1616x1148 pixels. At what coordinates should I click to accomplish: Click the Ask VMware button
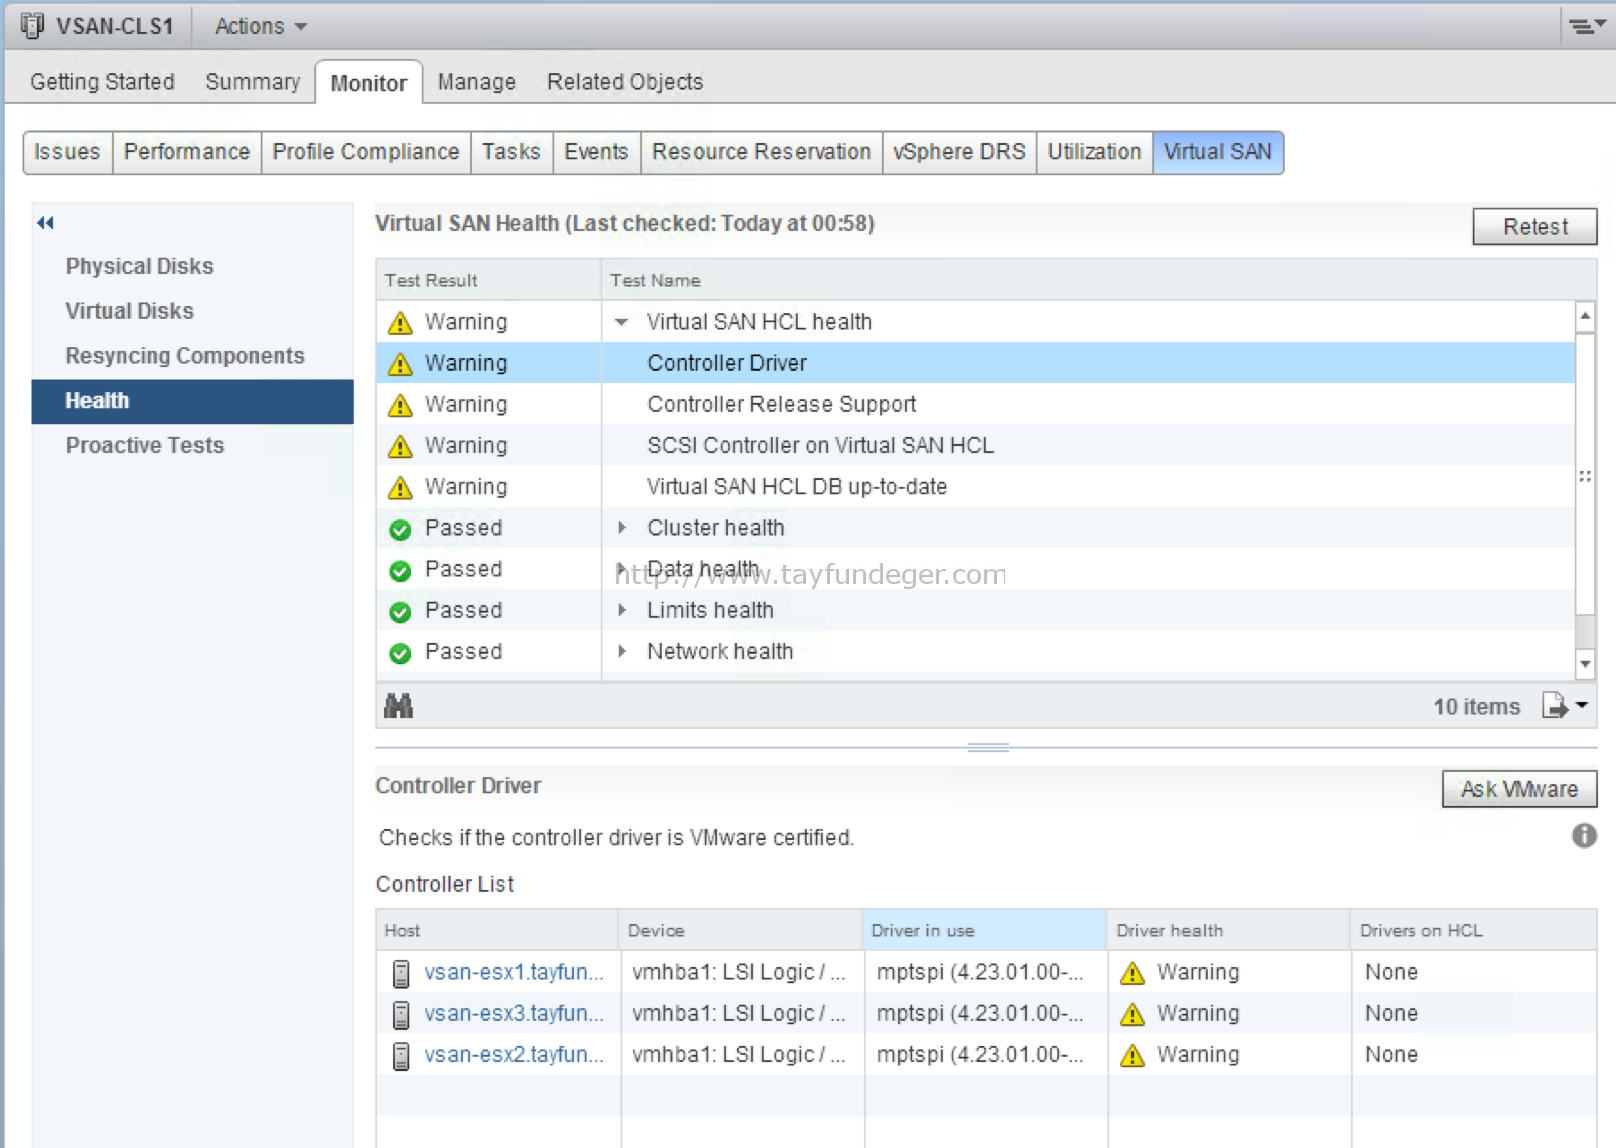pos(1519,789)
